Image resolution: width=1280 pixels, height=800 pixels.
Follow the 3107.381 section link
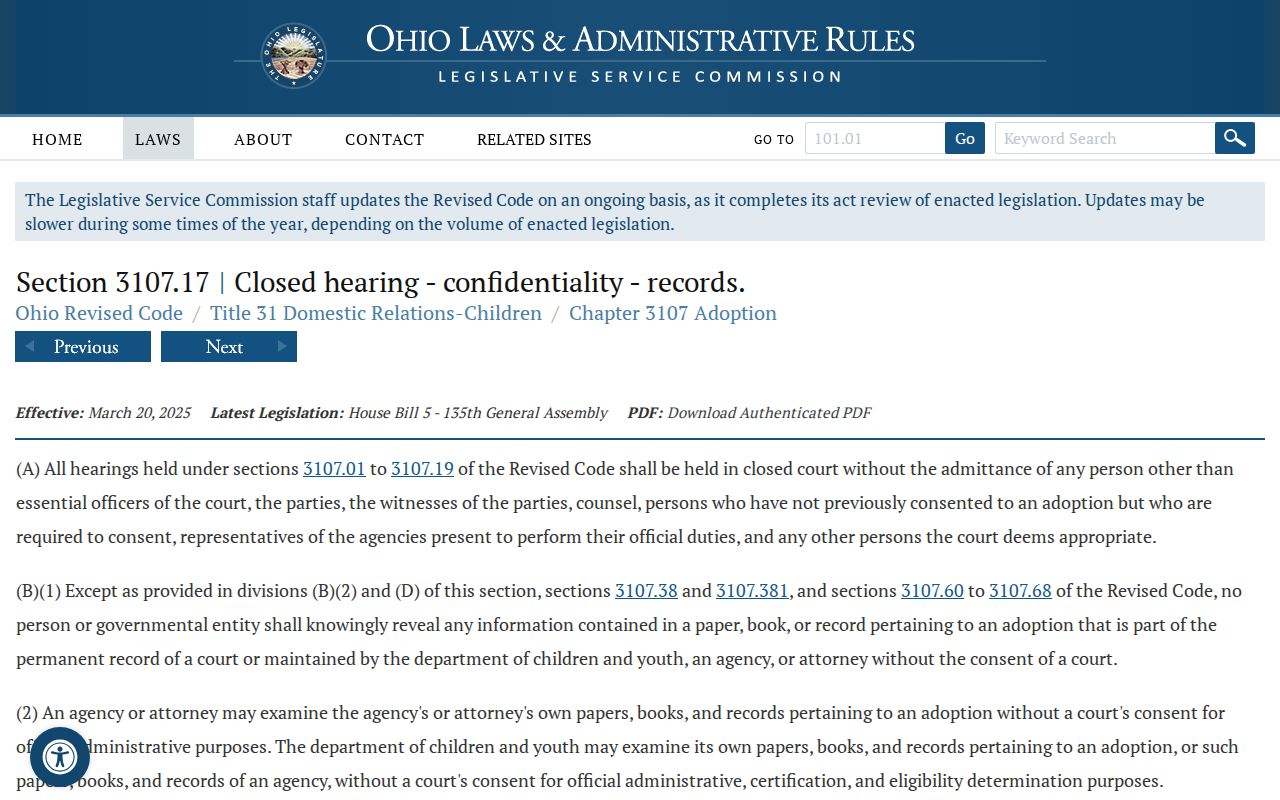point(752,591)
